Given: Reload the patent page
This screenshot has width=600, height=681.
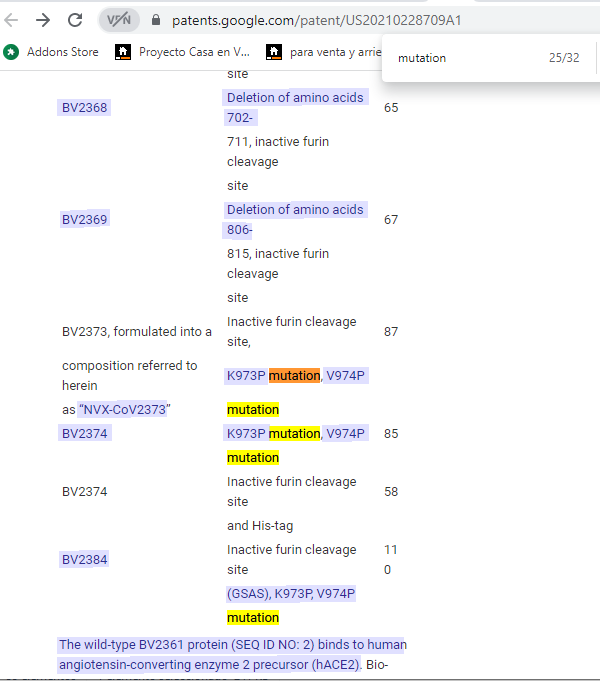Looking at the screenshot, I should [x=75, y=20].
